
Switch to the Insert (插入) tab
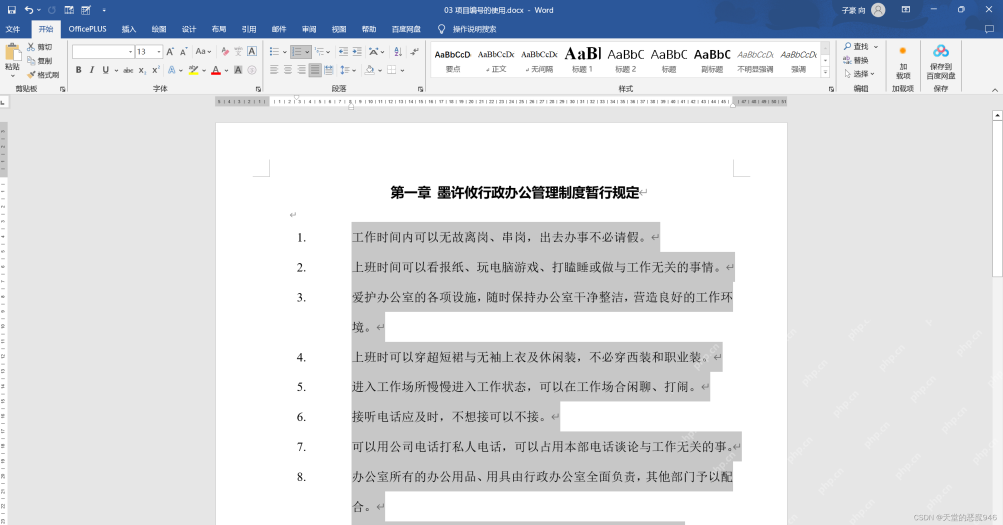click(129, 29)
